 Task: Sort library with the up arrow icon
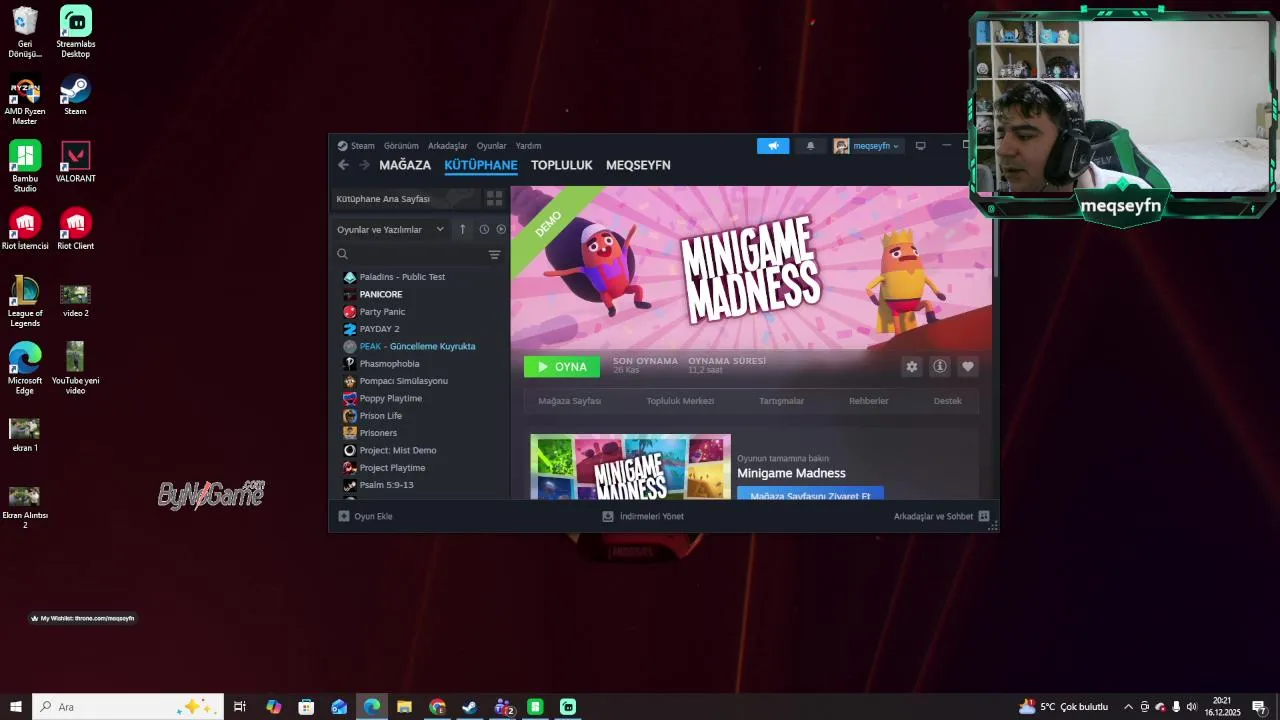[462, 229]
